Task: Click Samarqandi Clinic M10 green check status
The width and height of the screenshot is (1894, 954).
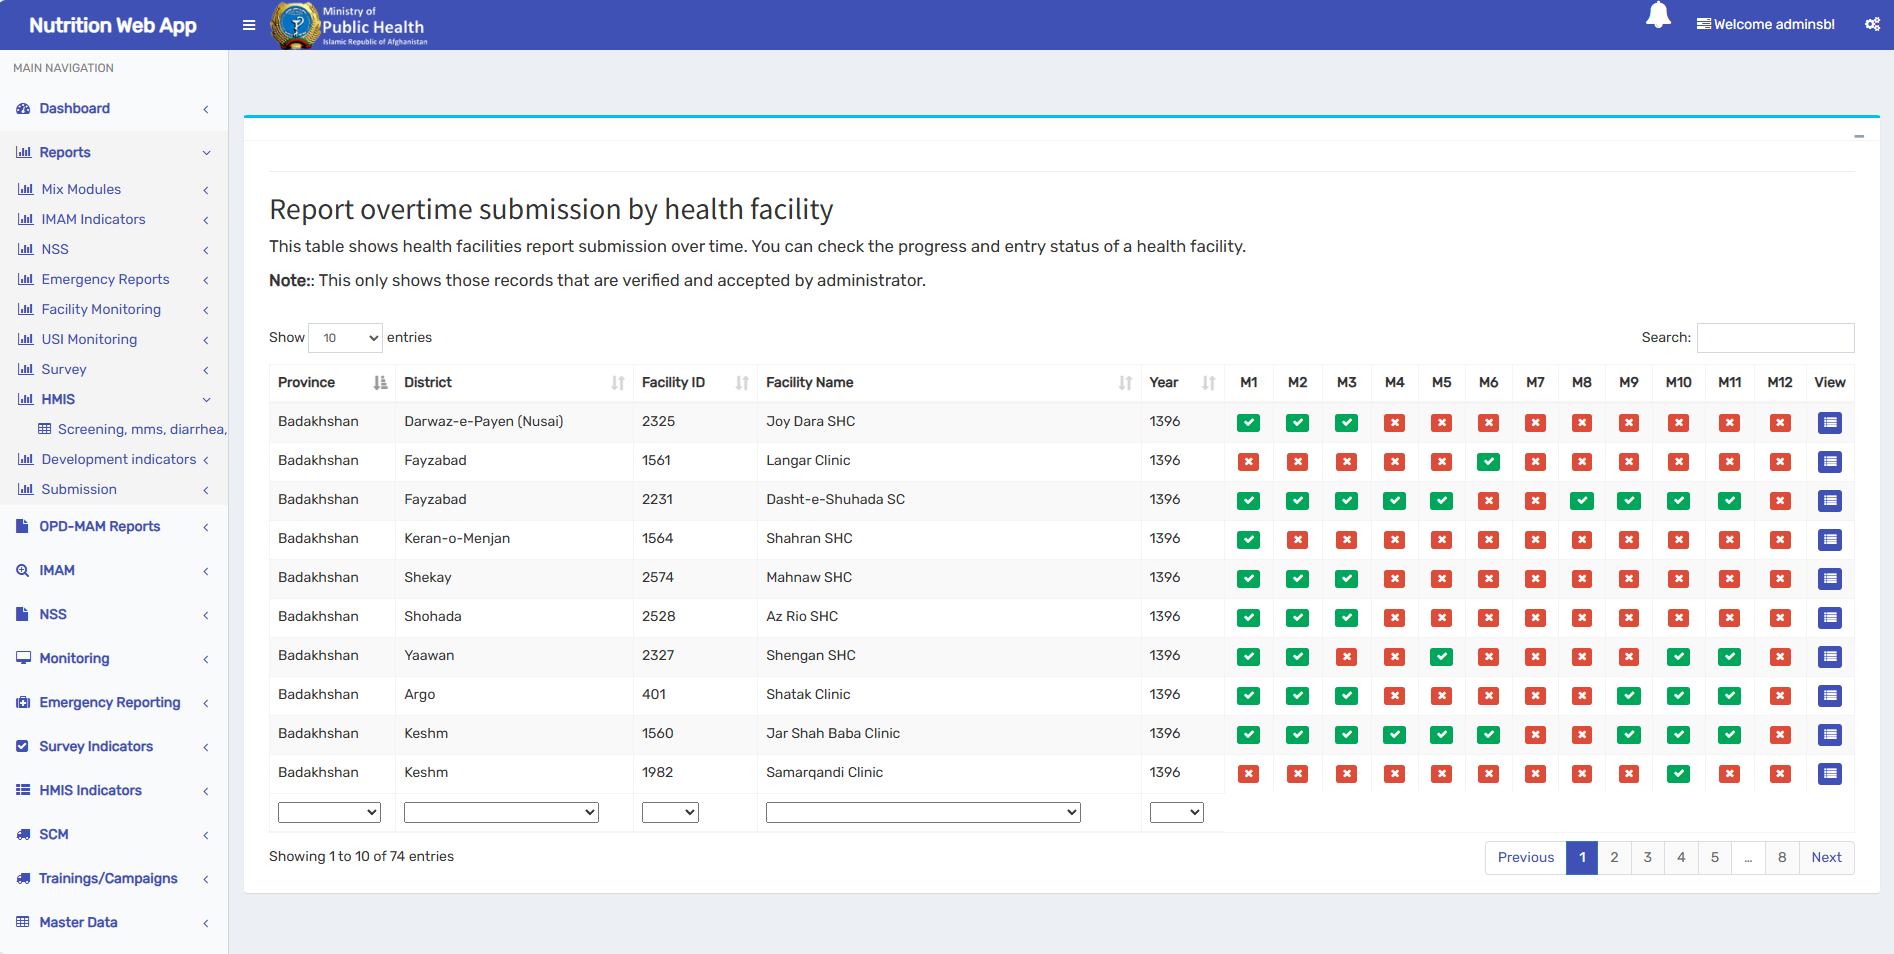Action: pyautogui.click(x=1678, y=774)
